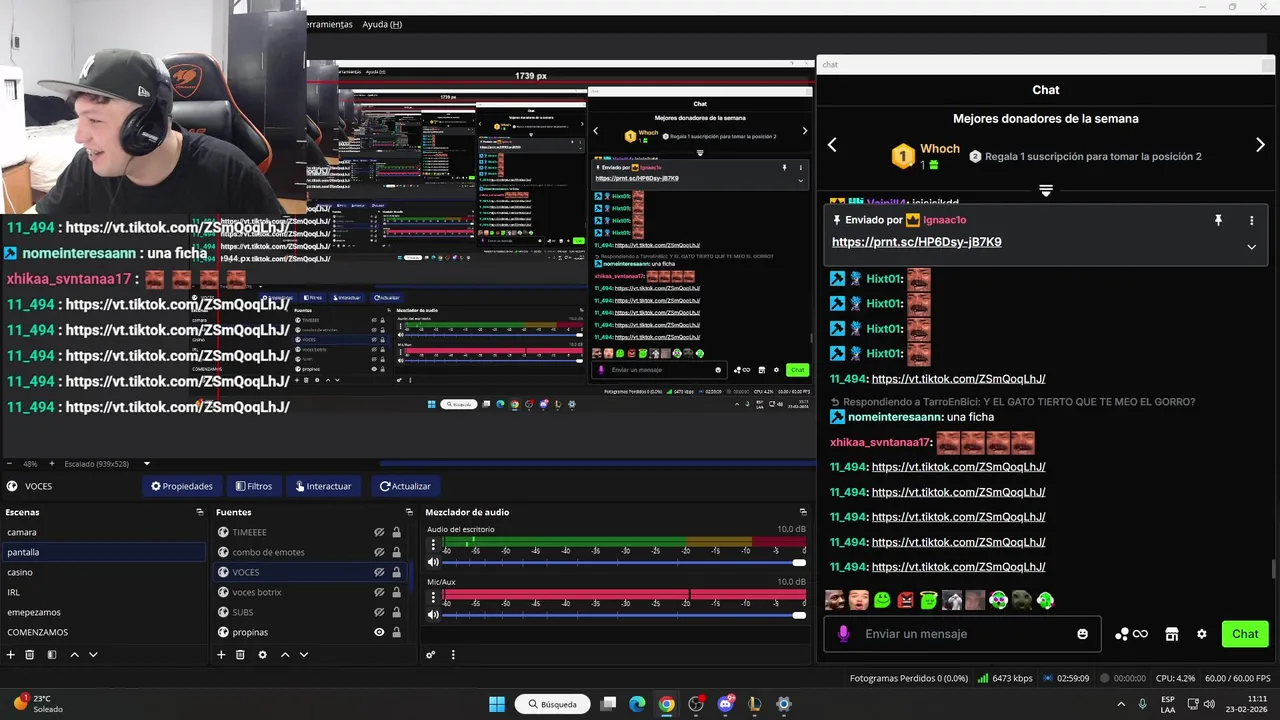Viewport: 1280px width, 720px height.
Task: Unlock the propinas source
Action: point(396,632)
